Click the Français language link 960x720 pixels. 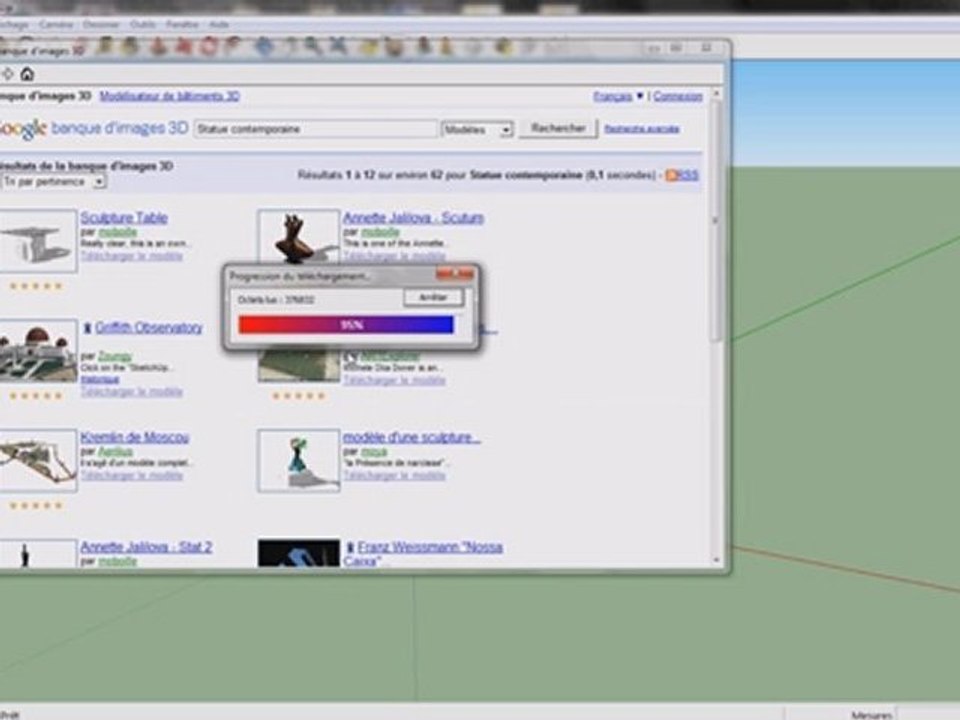pyautogui.click(x=612, y=96)
